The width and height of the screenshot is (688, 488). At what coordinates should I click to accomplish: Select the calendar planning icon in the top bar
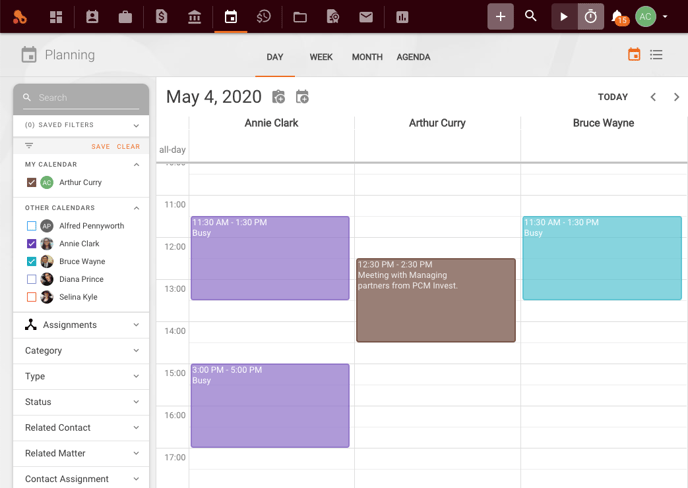pyautogui.click(x=231, y=17)
